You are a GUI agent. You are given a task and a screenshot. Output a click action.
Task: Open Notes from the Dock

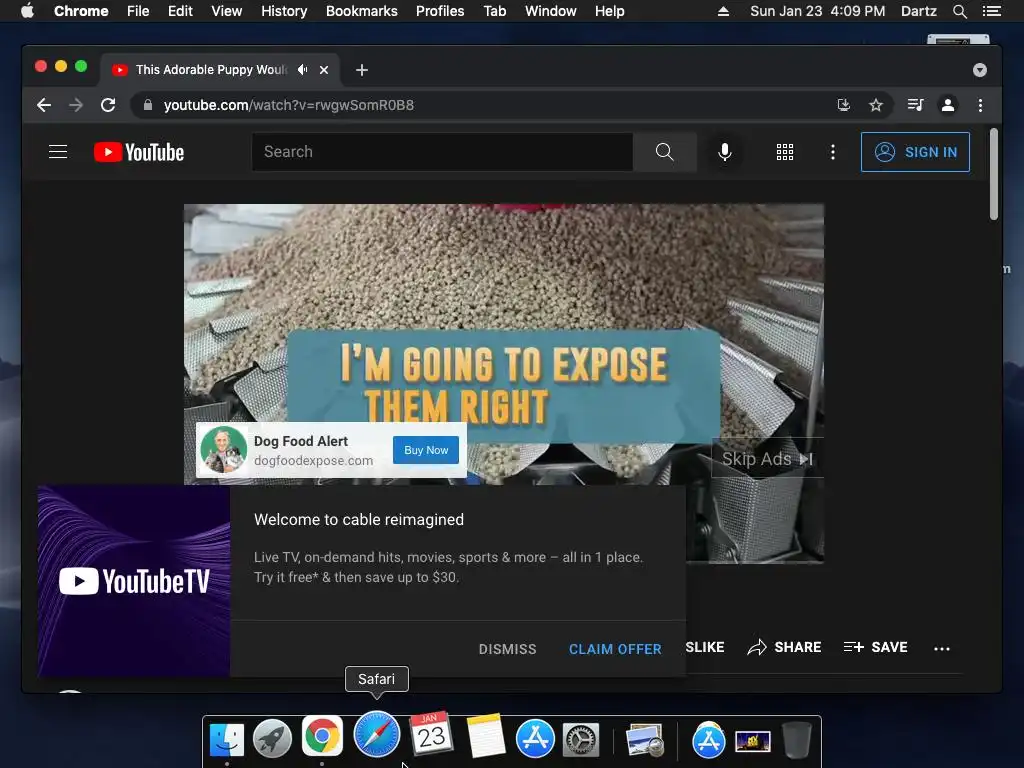tap(486, 736)
